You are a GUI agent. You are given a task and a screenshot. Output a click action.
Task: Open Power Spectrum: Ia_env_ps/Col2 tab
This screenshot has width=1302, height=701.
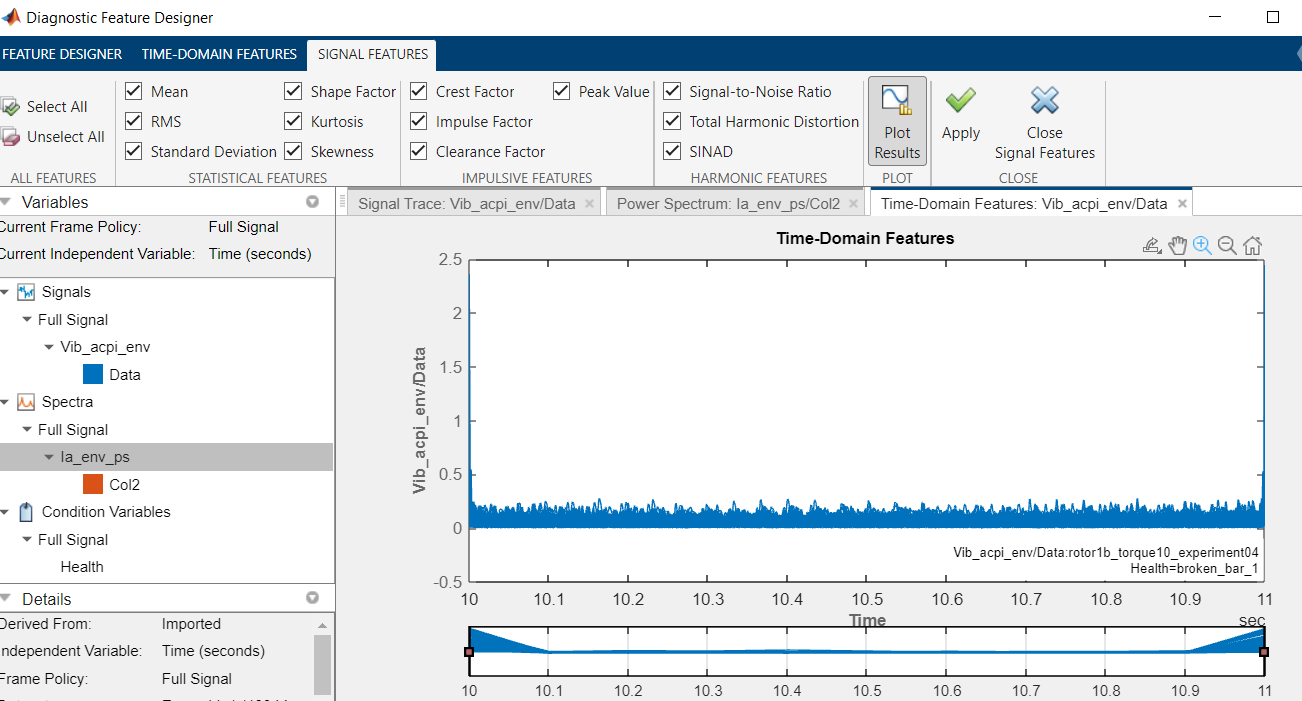pyautogui.click(x=728, y=204)
